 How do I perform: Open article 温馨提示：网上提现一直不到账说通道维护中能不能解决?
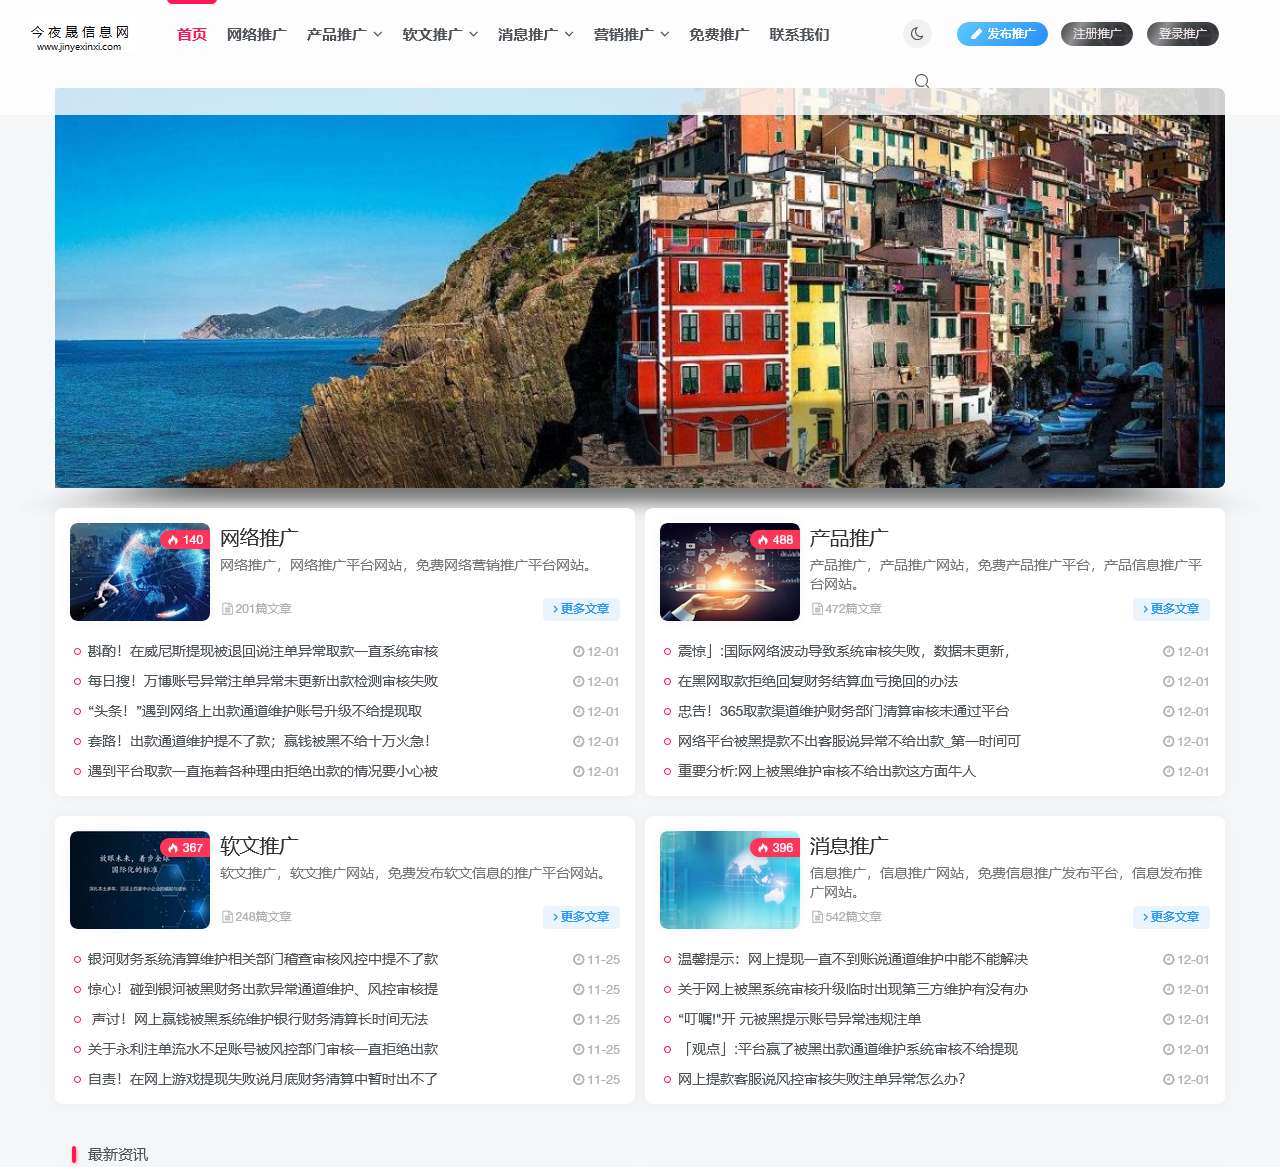pyautogui.click(x=853, y=960)
